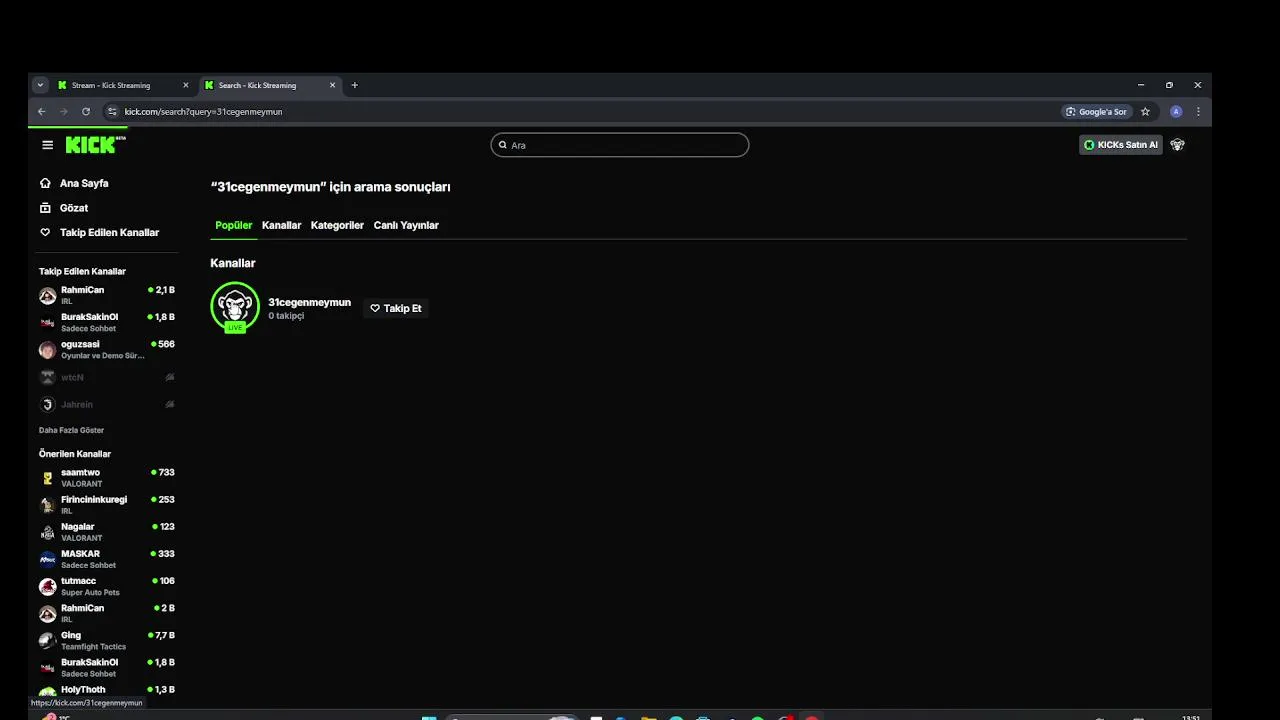Open BurakSakinOl in followed channels list

pyautogui.click(x=107, y=322)
